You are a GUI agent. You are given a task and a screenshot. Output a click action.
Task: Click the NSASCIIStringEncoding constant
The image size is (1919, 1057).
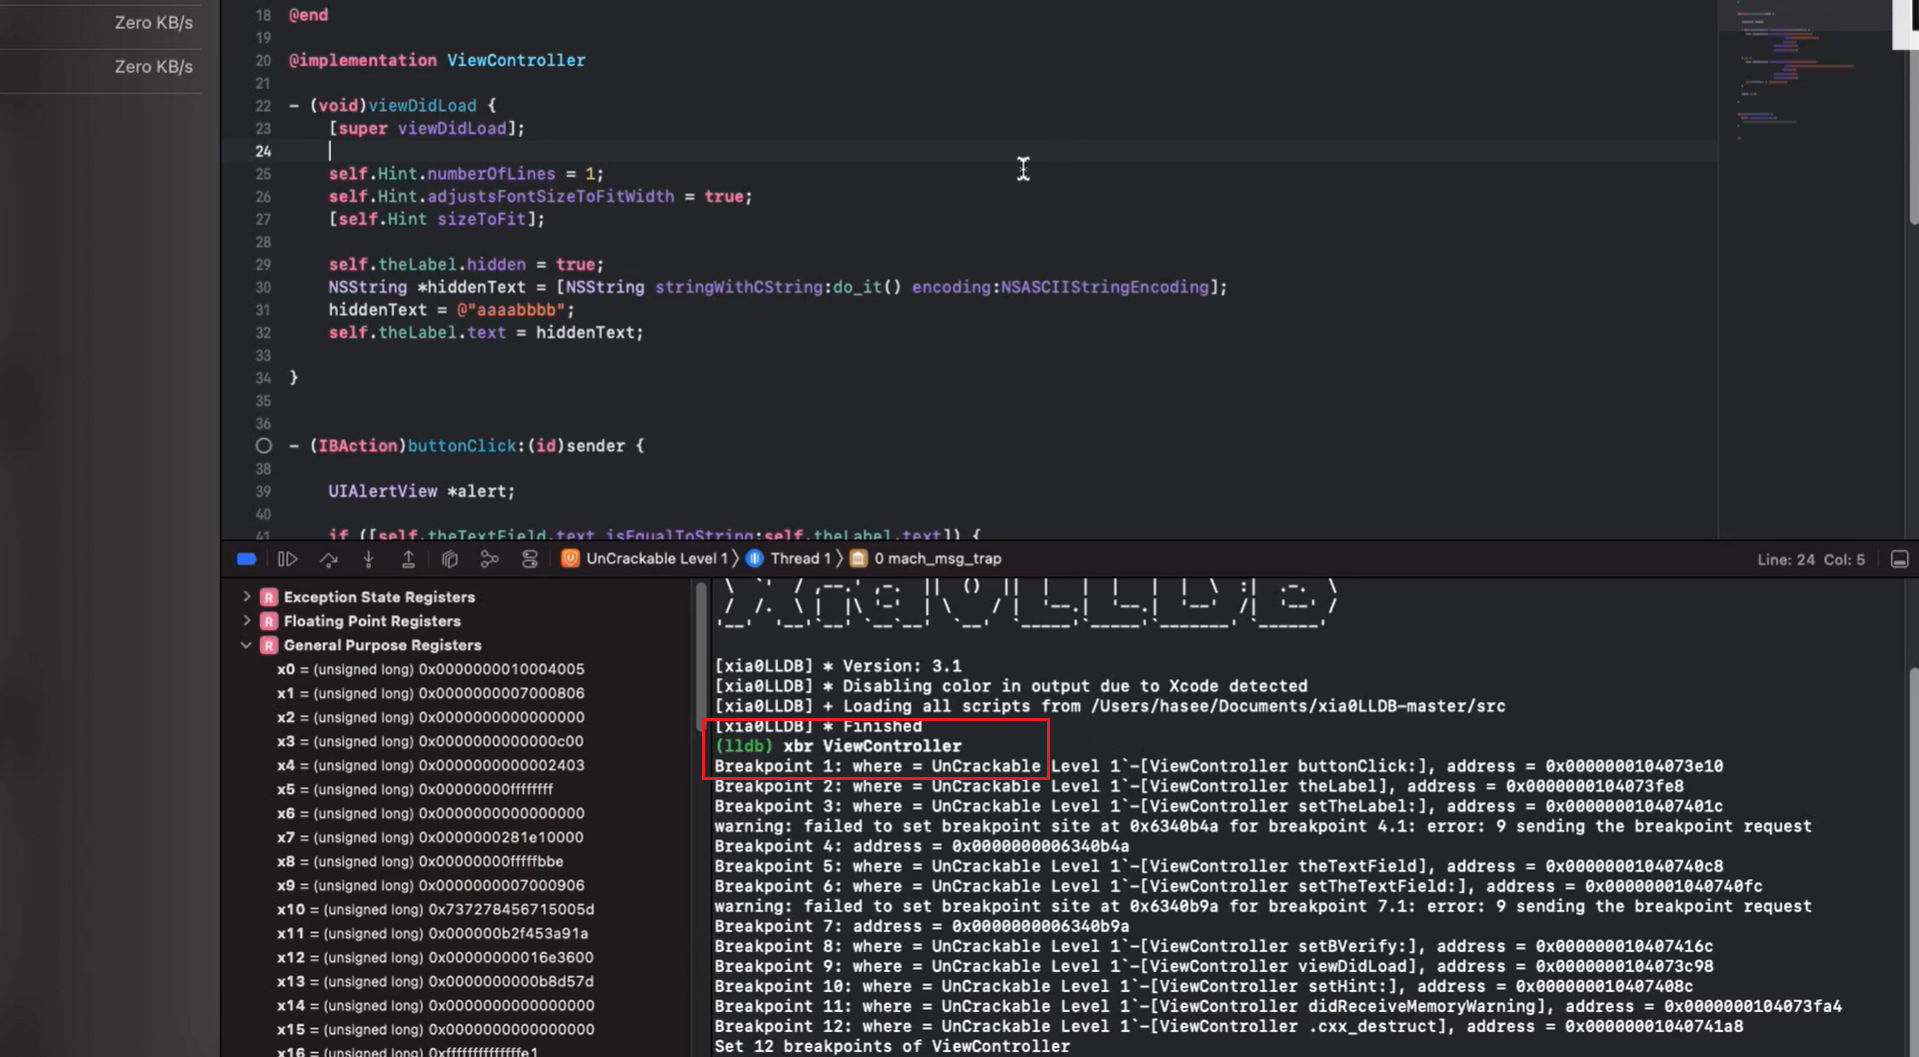tap(1104, 287)
